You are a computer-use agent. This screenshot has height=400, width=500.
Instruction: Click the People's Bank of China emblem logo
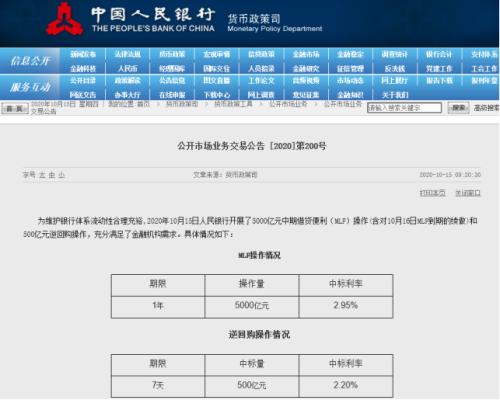click(x=64, y=19)
